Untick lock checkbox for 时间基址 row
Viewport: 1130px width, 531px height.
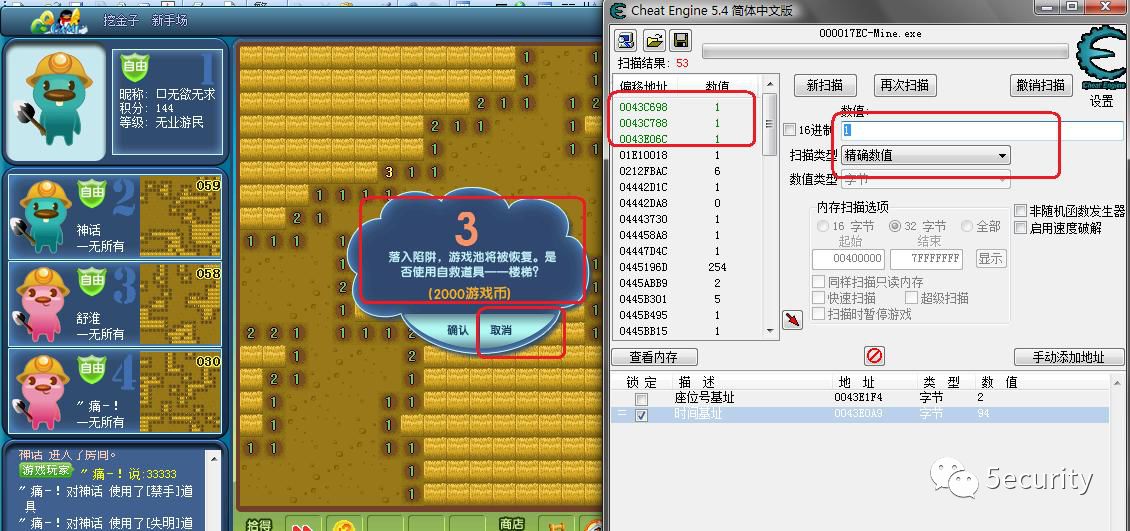tap(641, 415)
